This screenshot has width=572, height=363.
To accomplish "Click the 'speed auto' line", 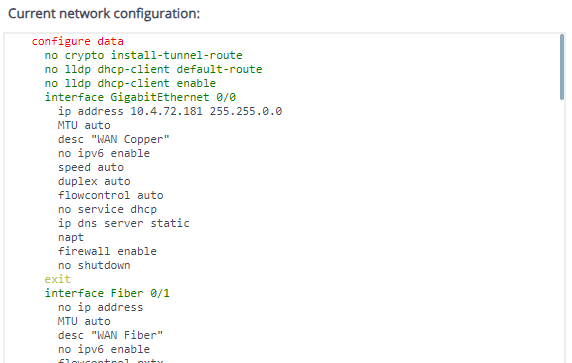I will click(x=91, y=167).
